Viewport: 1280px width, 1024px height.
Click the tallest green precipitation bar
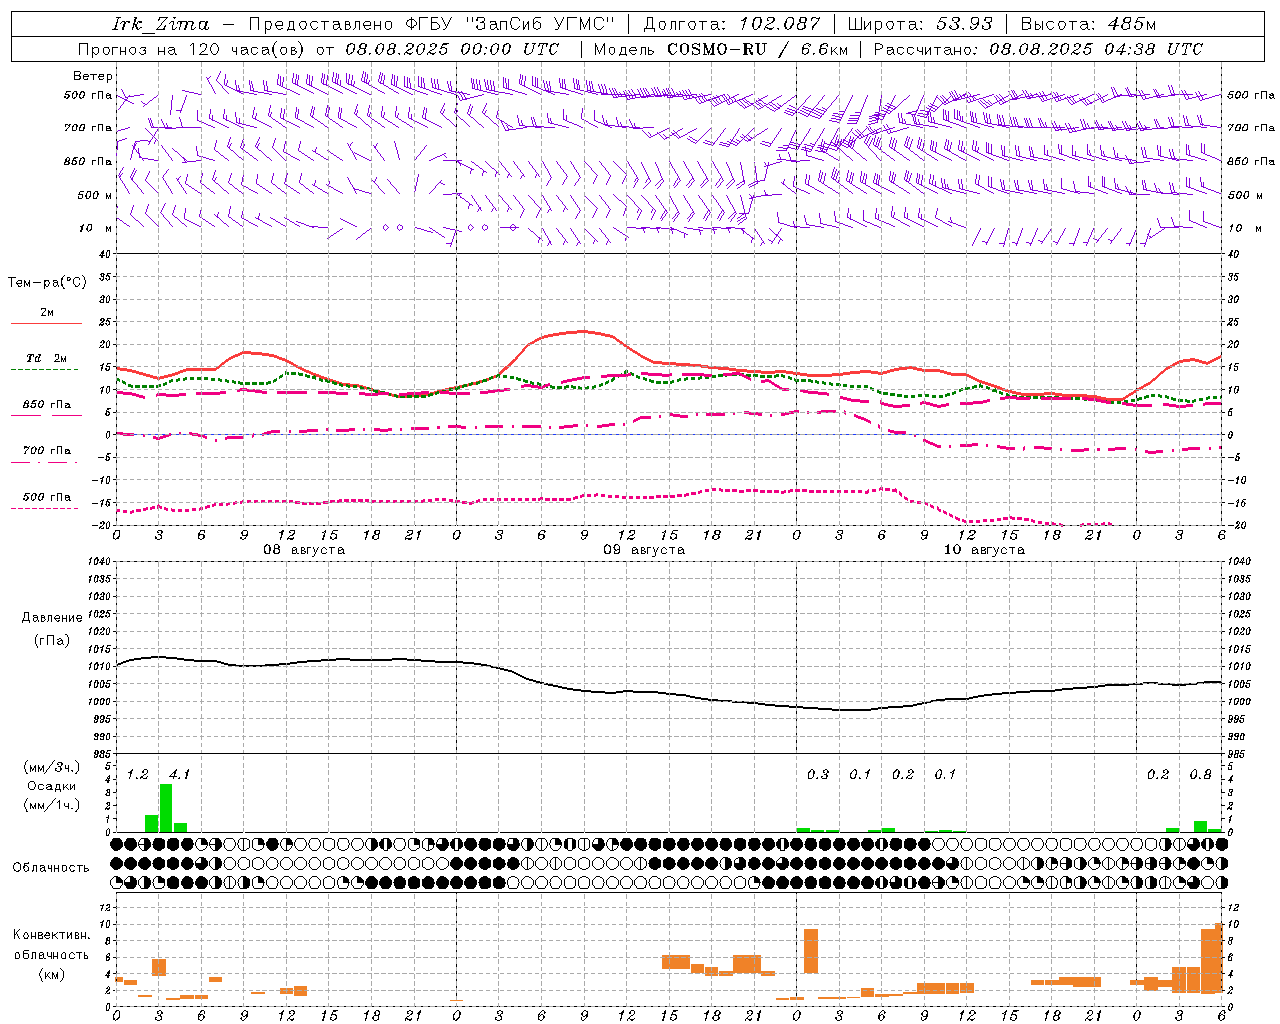(x=166, y=808)
